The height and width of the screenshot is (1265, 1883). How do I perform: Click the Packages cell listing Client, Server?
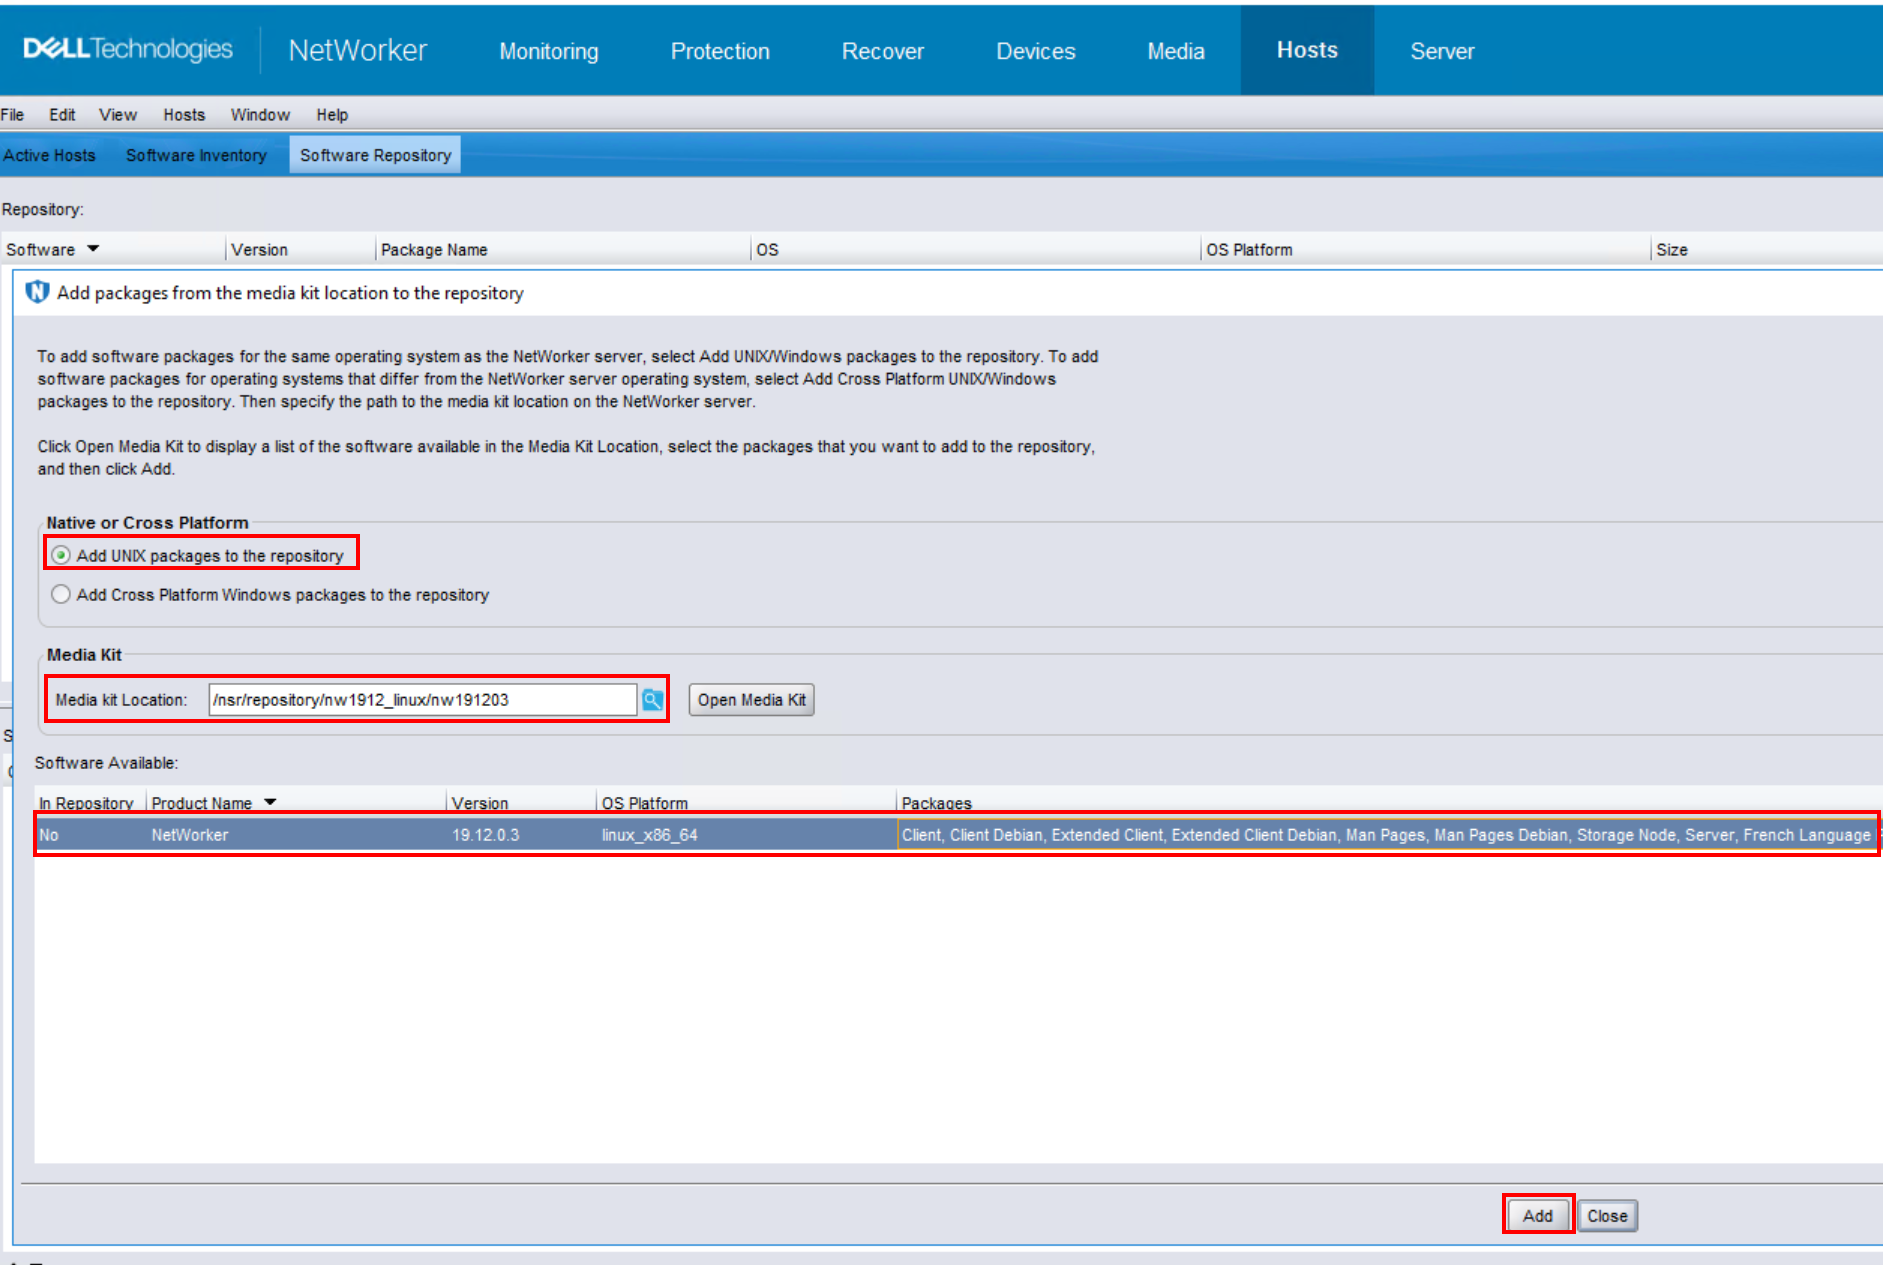pos(1387,834)
